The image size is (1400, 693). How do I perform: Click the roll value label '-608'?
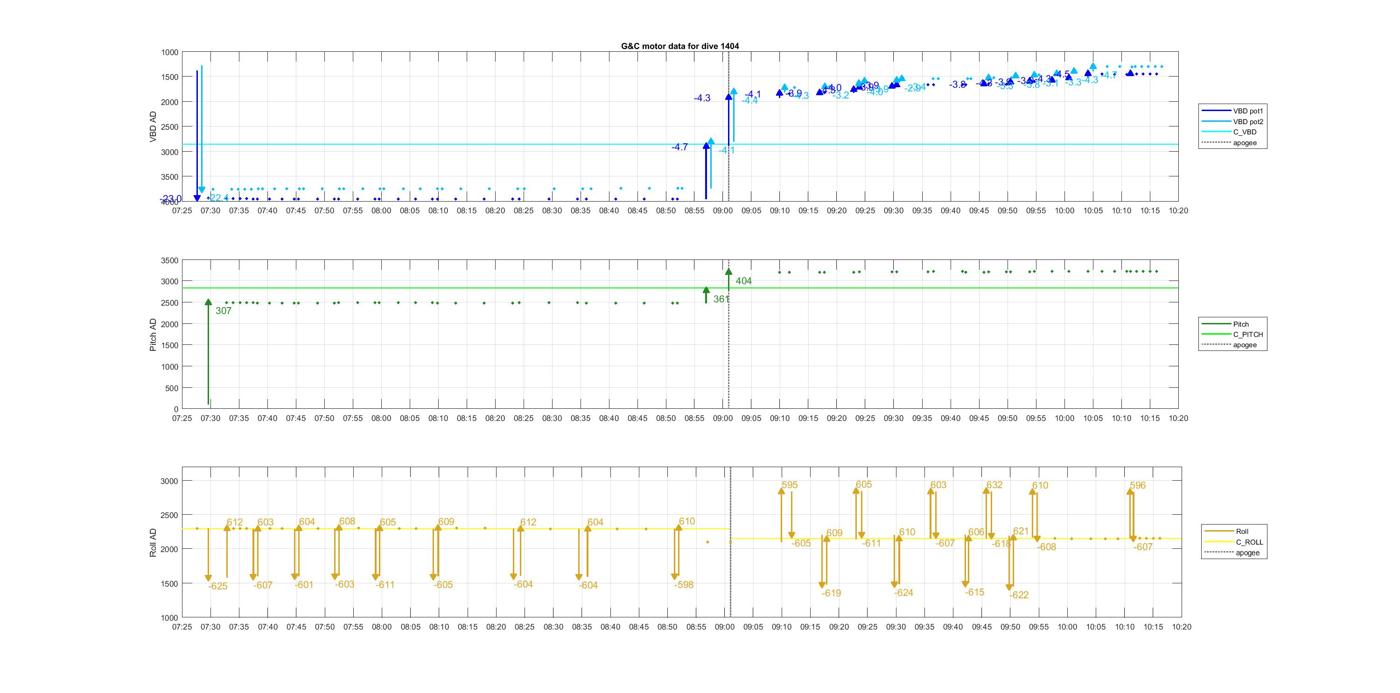[1046, 547]
